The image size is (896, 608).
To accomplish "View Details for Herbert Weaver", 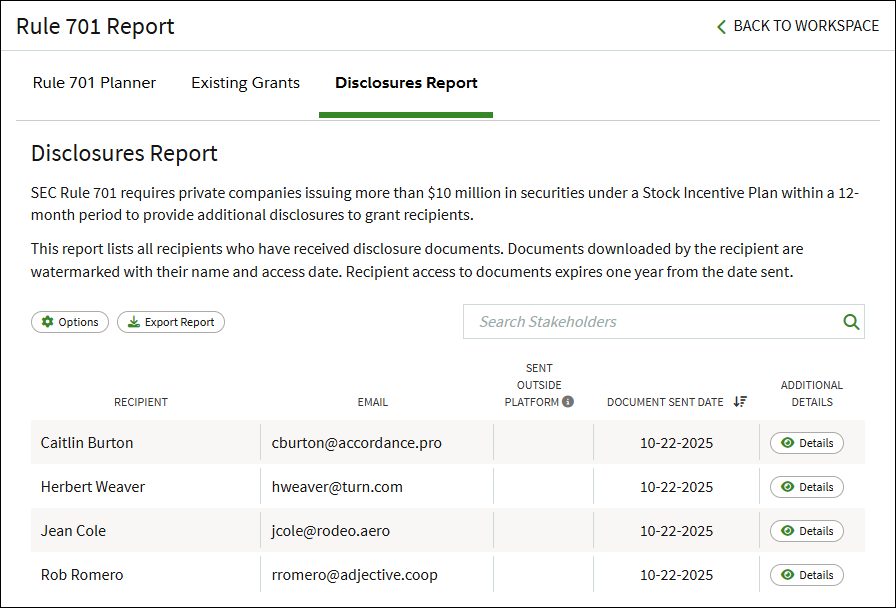I will pyautogui.click(x=806, y=487).
